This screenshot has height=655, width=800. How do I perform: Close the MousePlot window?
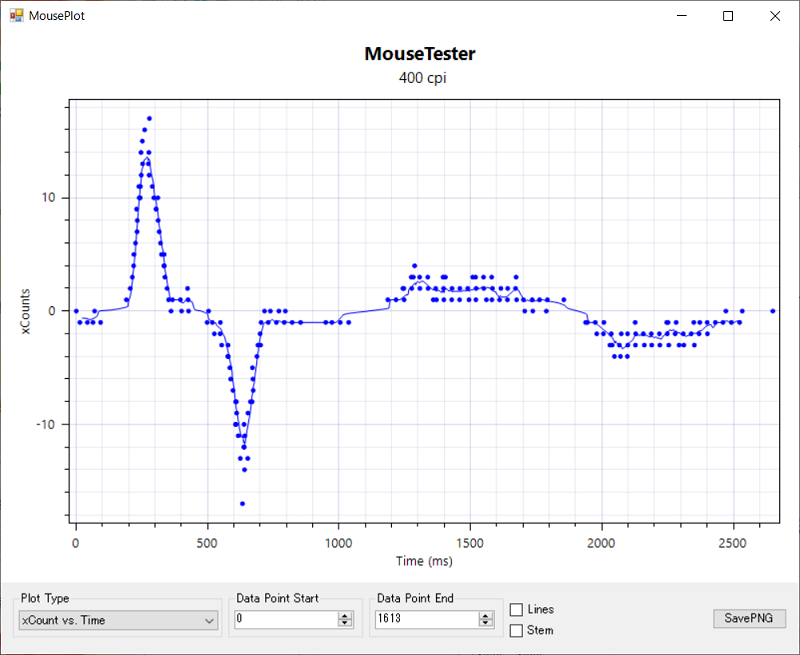pyautogui.click(x=774, y=16)
